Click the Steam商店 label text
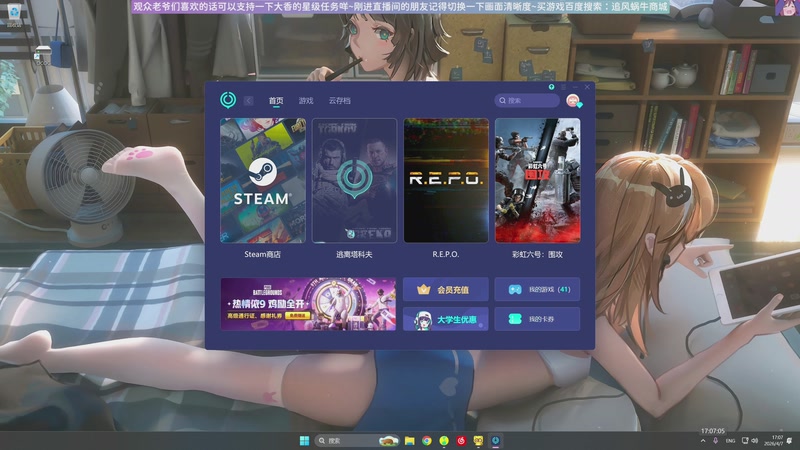This screenshot has width=800, height=450. pos(262,254)
